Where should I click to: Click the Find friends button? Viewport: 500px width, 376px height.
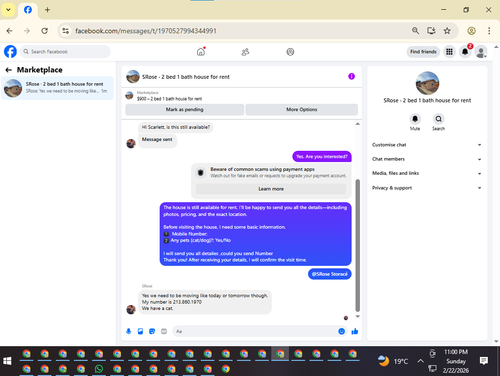[x=423, y=52]
